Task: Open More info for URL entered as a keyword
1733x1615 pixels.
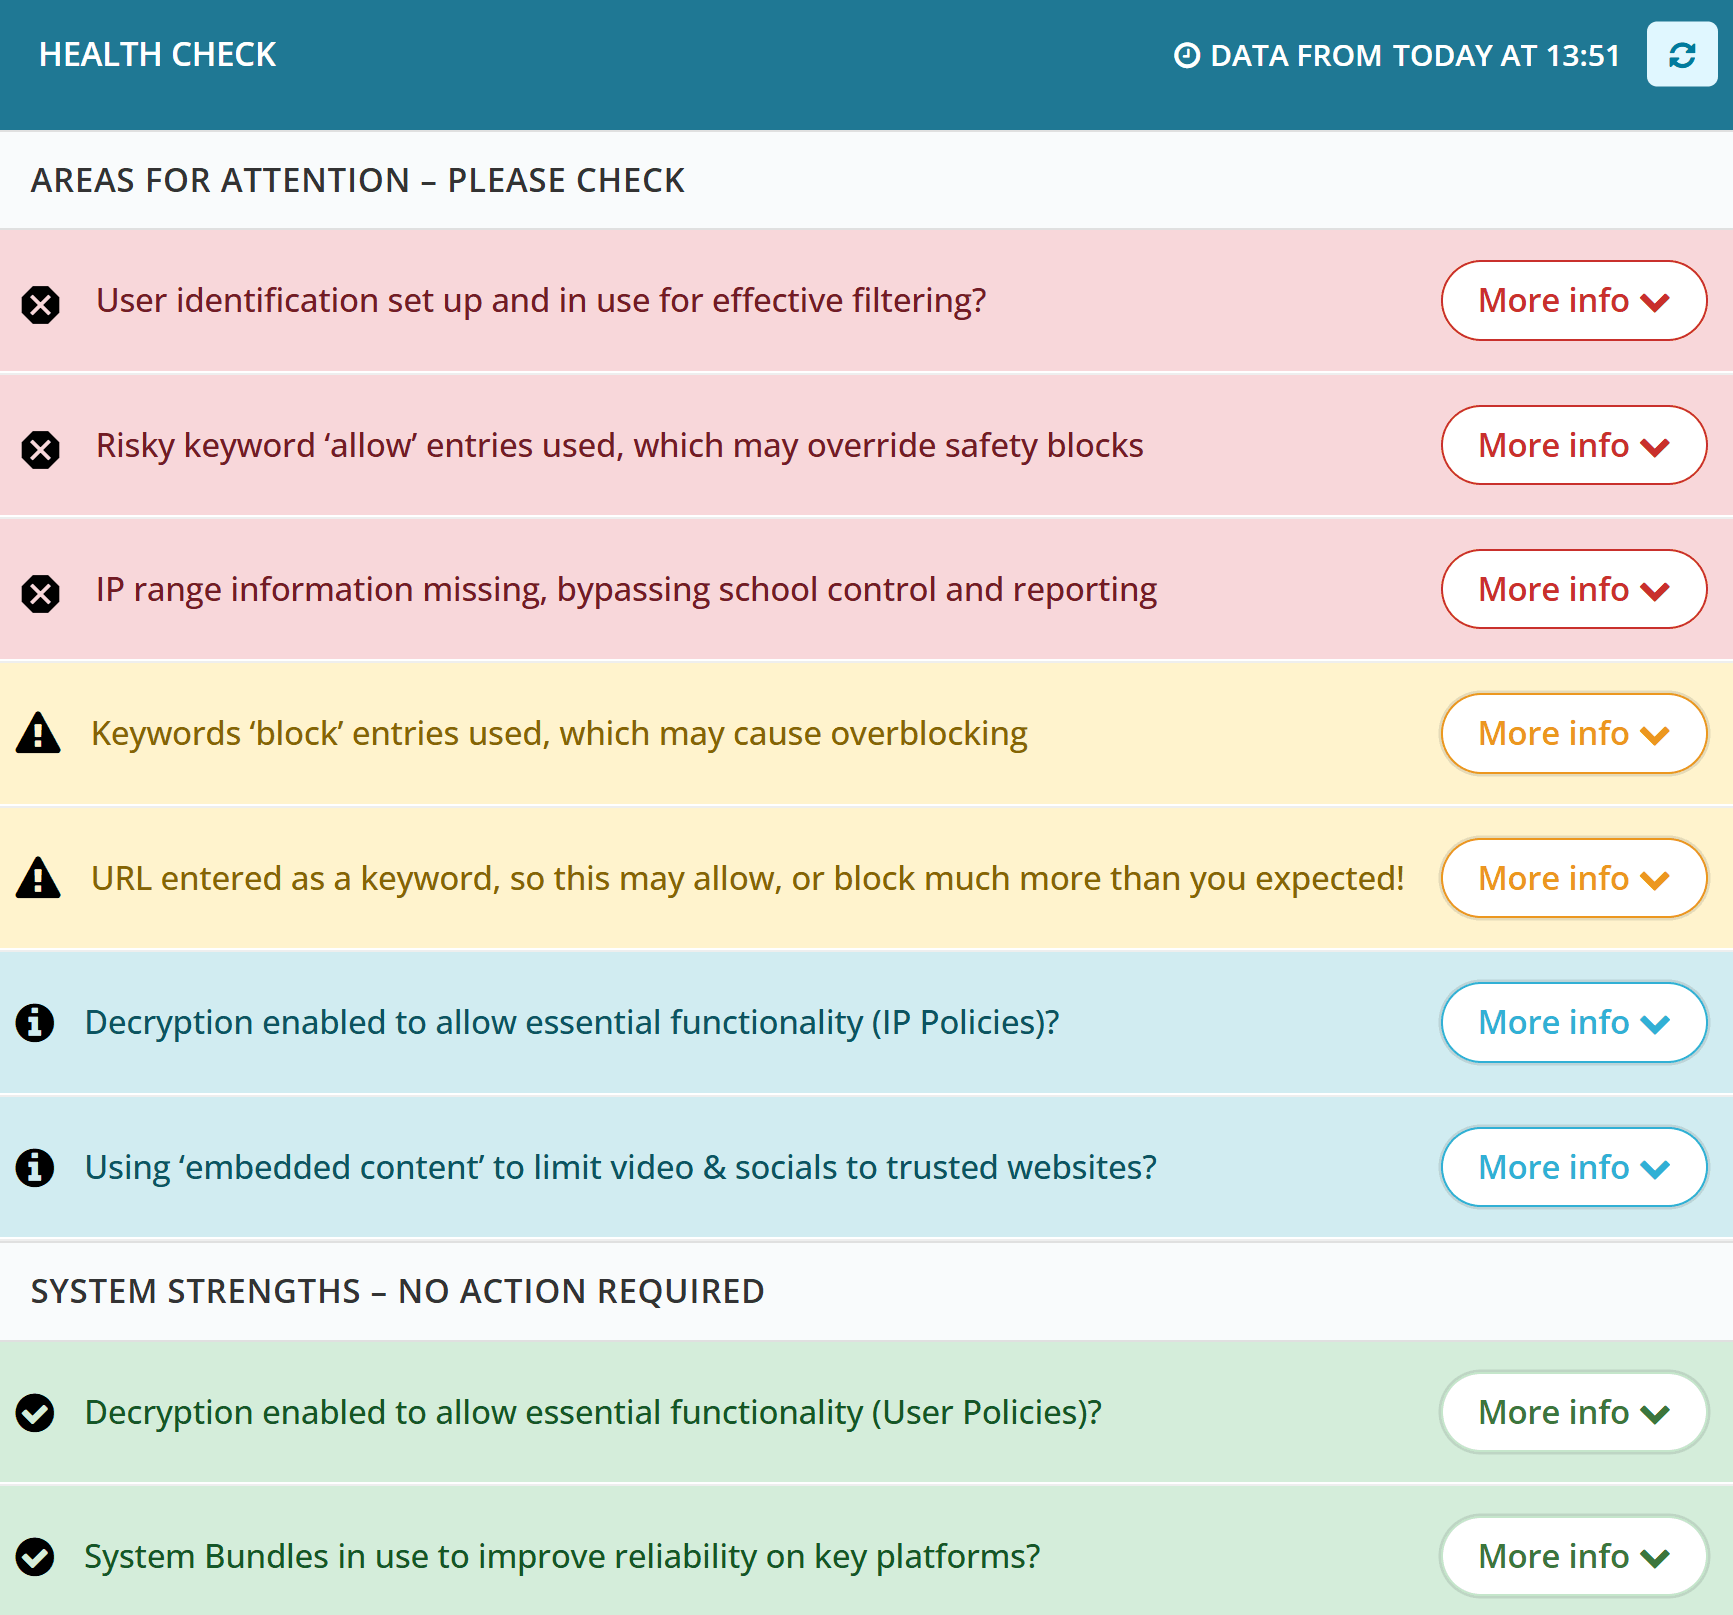Action: (x=1573, y=878)
